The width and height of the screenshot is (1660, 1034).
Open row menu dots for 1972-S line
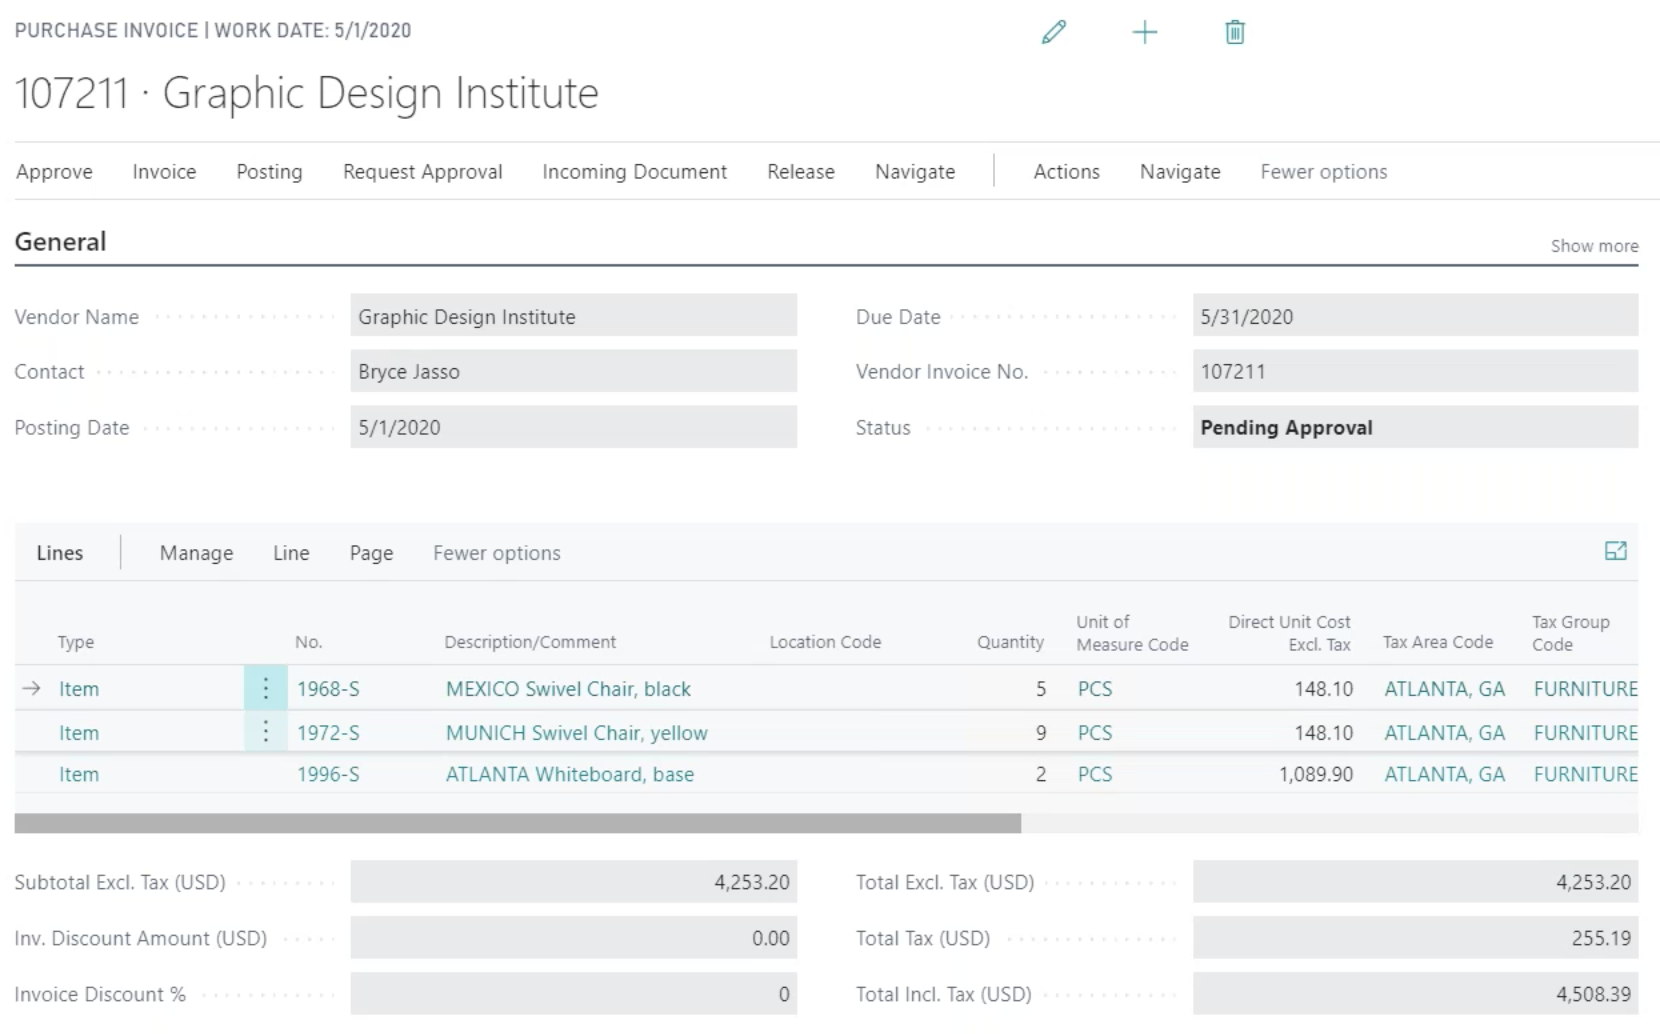point(265,732)
